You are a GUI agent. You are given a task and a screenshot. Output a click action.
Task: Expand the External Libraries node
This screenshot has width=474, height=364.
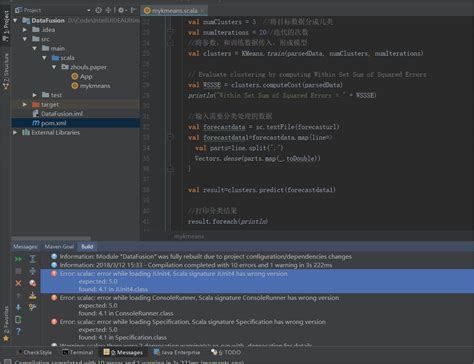coord(15,132)
